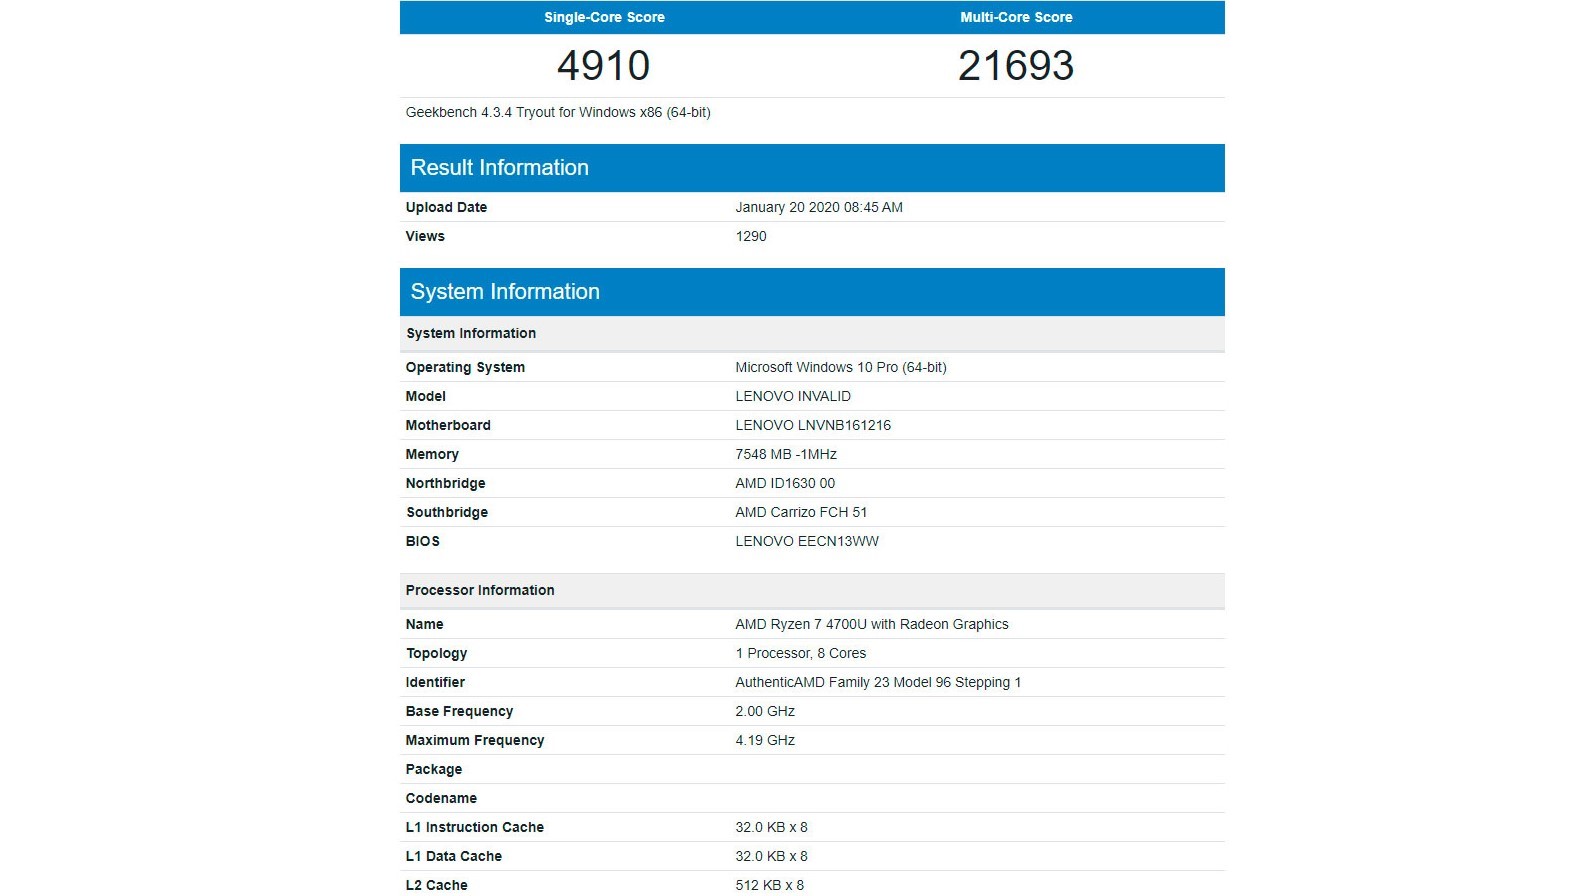Click the 2.00 GHz value
The width and height of the screenshot is (1588, 896).
click(x=765, y=711)
